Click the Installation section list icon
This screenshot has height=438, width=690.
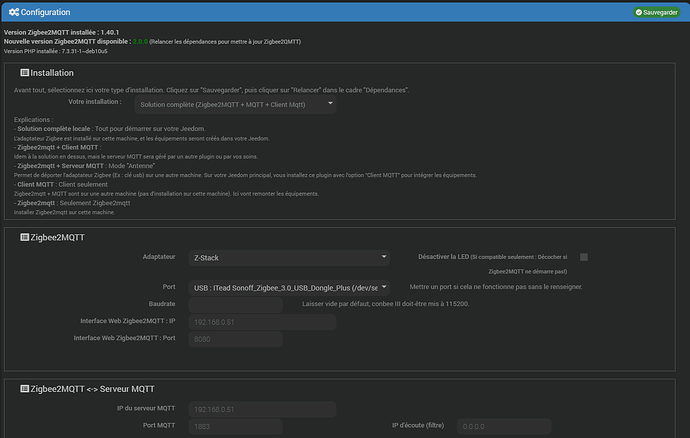tap(25, 73)
